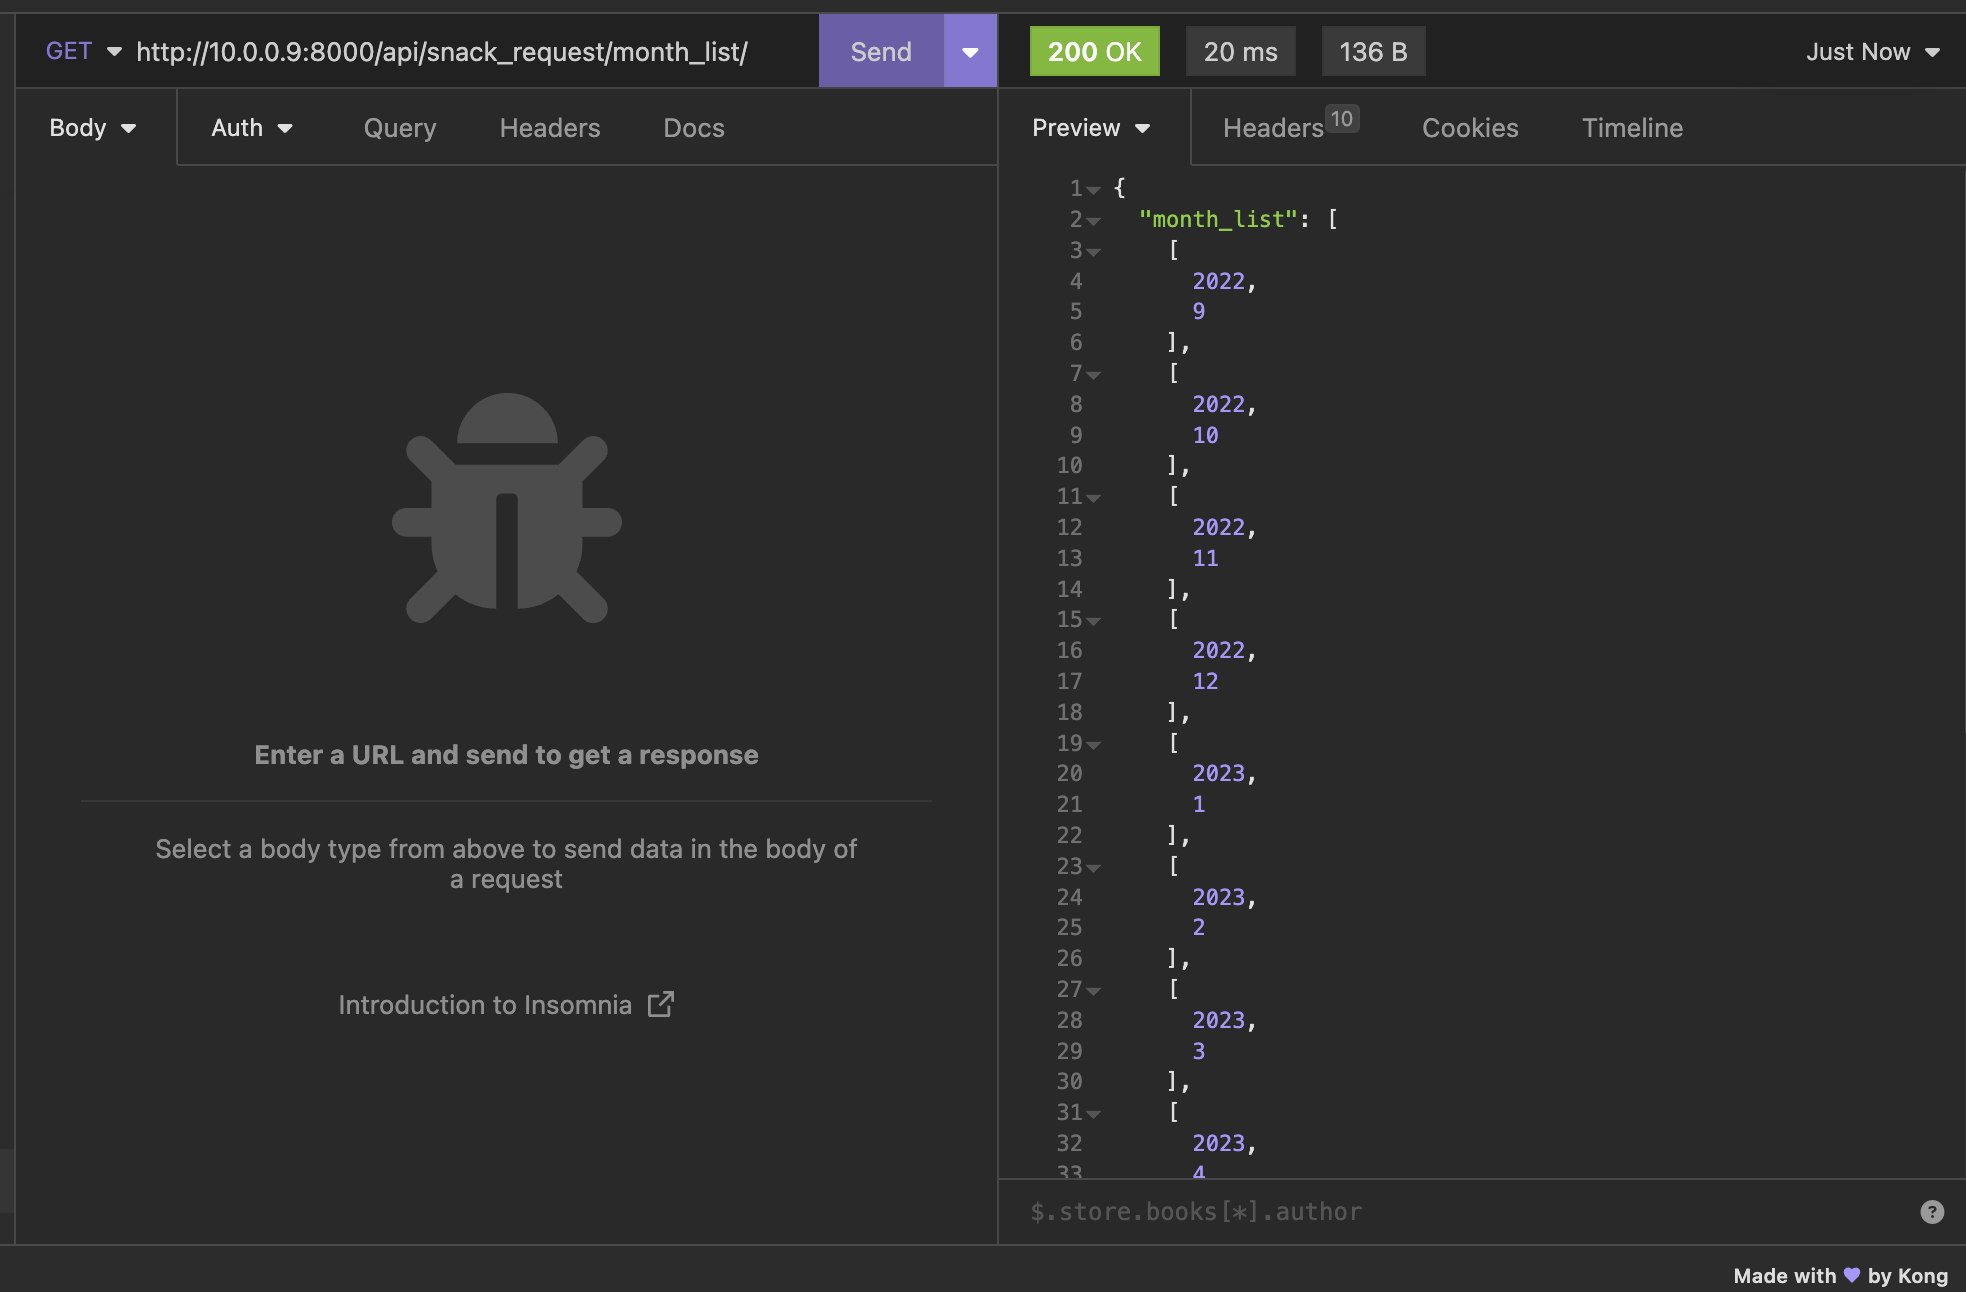
Task: Click the filter help question mark icon
Action: point(1932,1212)
